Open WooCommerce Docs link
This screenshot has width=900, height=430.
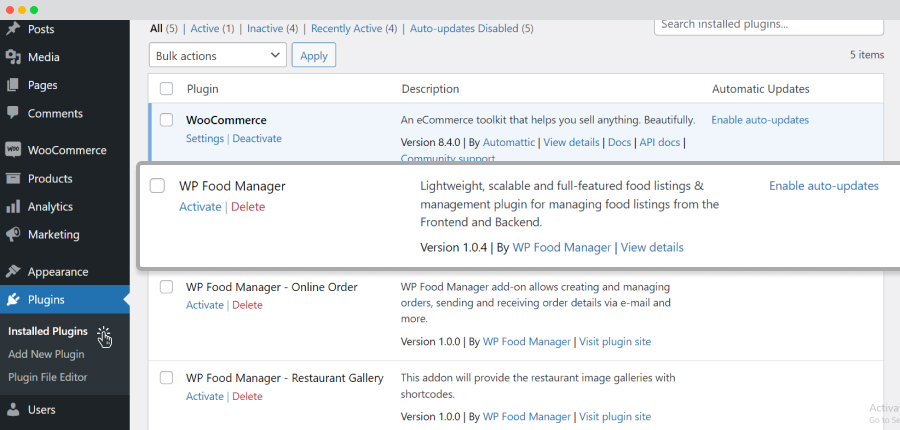(619, 142)
